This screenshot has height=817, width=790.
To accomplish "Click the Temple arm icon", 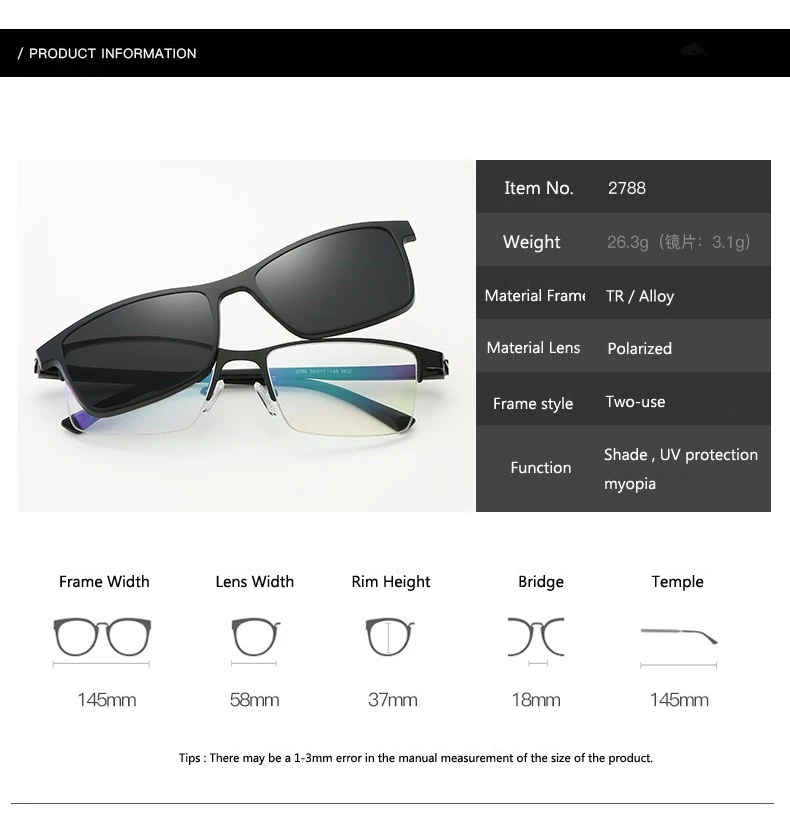I will pyautogui.click(x=678, y=636).
